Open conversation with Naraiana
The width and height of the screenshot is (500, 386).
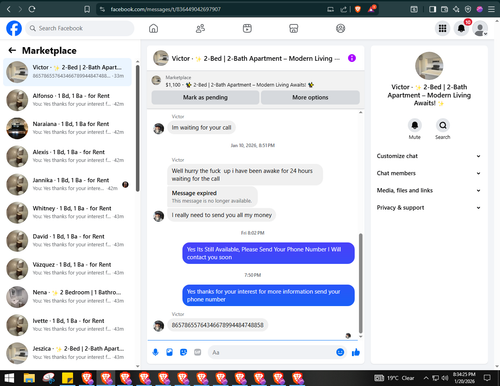point(67,128)
